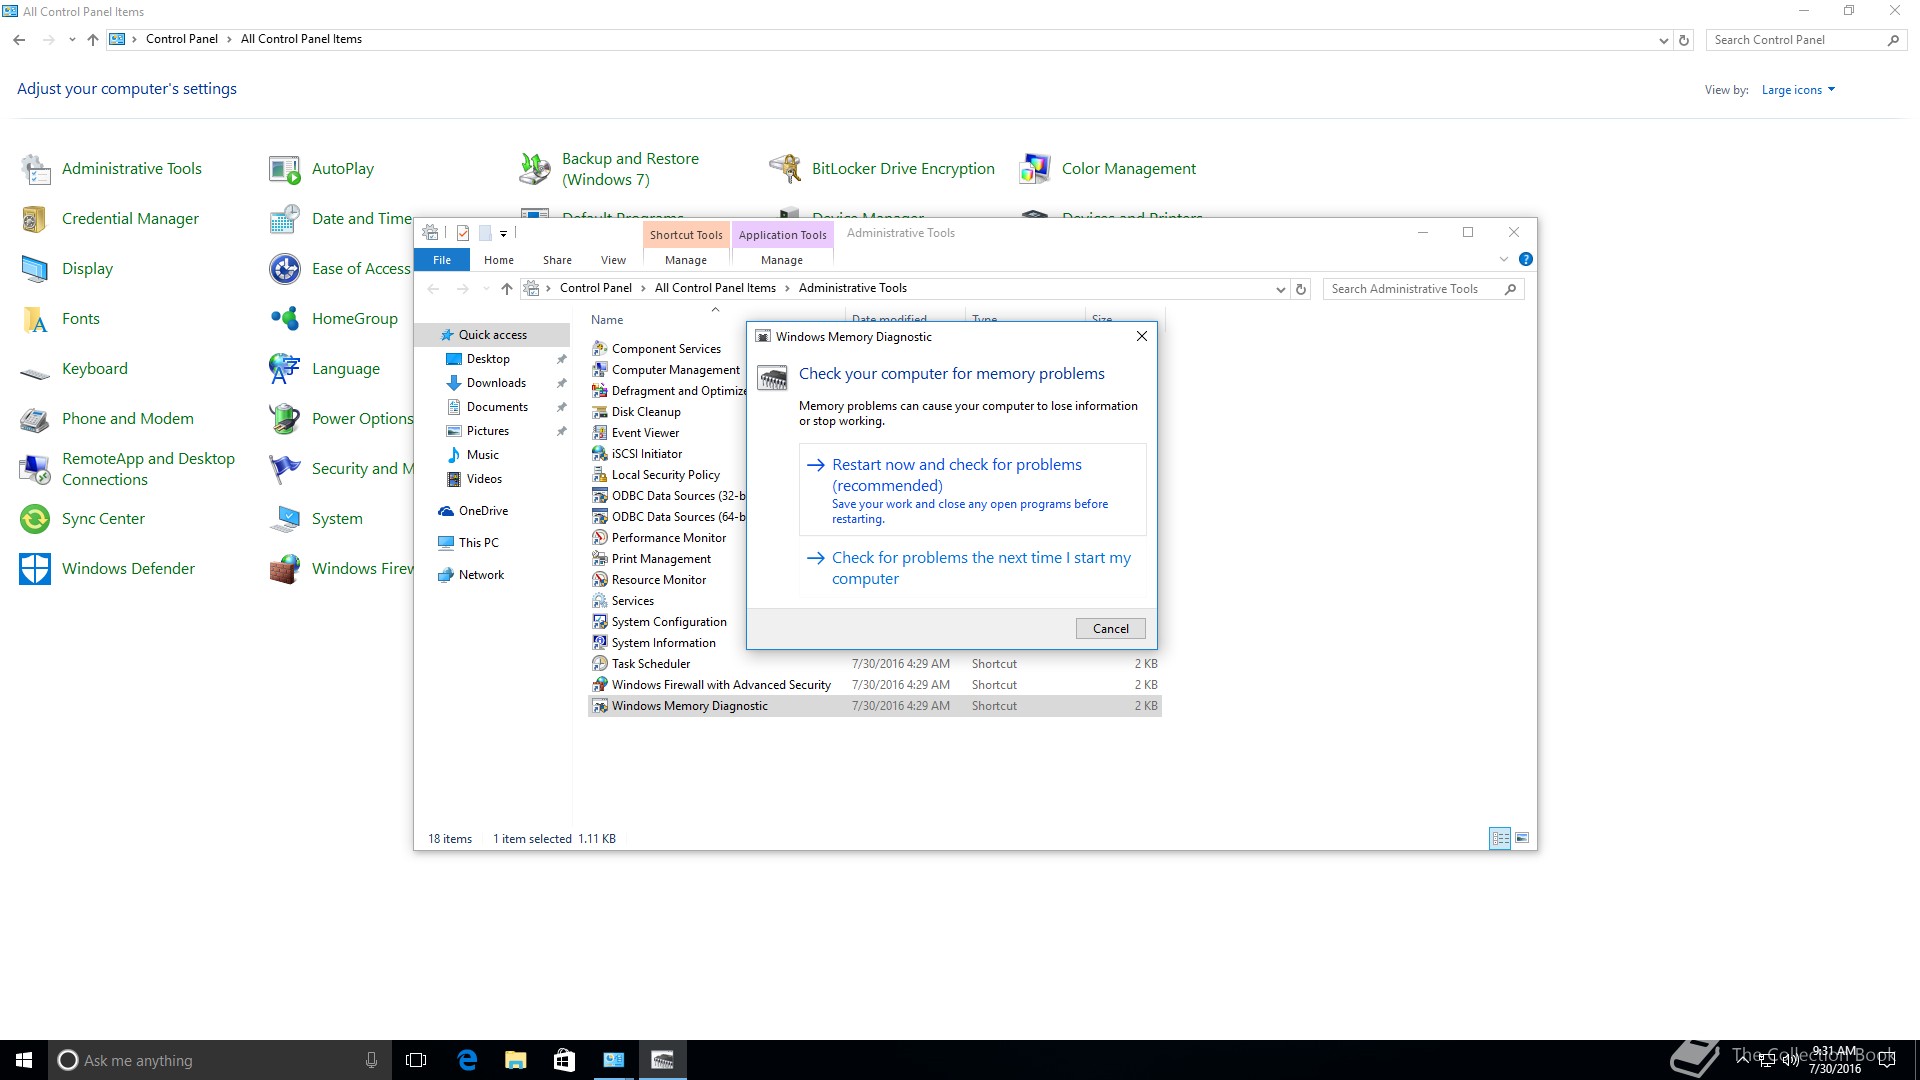This screenshot has height=1080, width=1920.
Task: Click Search Control Panel field
Action: [1807, 40]
